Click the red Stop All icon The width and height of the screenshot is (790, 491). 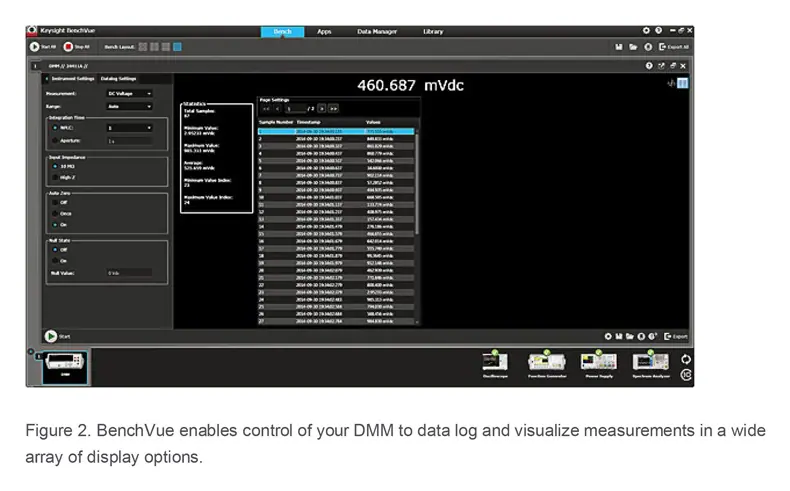click(68, 47)
